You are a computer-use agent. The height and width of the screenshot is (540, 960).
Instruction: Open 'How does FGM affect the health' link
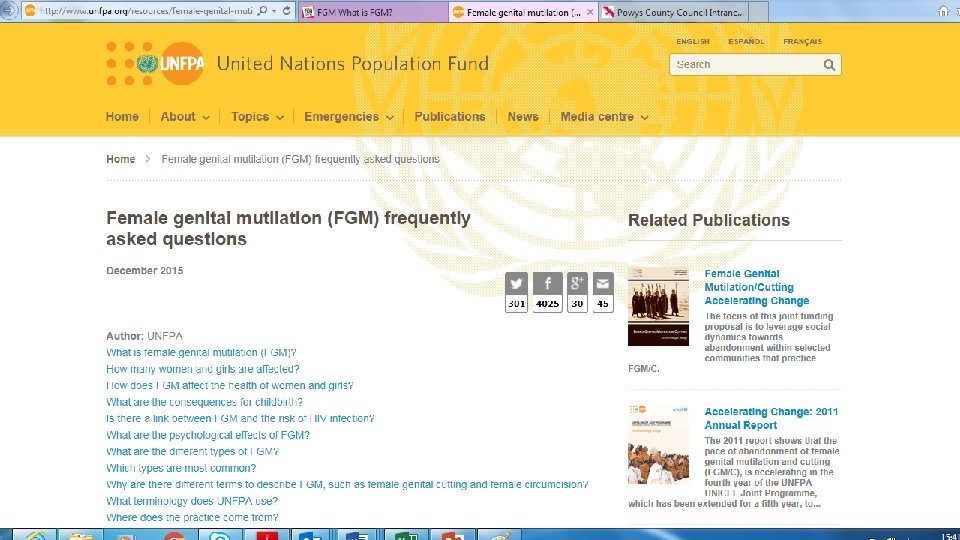point(230,386)
